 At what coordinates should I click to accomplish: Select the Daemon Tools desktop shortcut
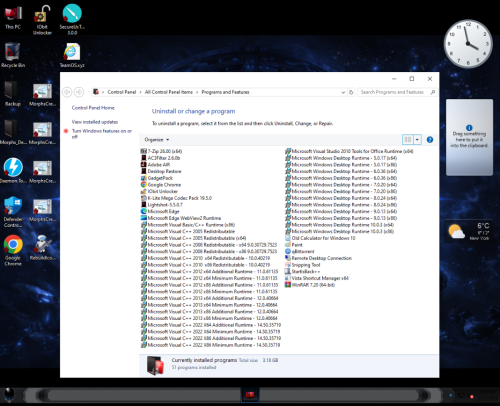click(13, 170)
